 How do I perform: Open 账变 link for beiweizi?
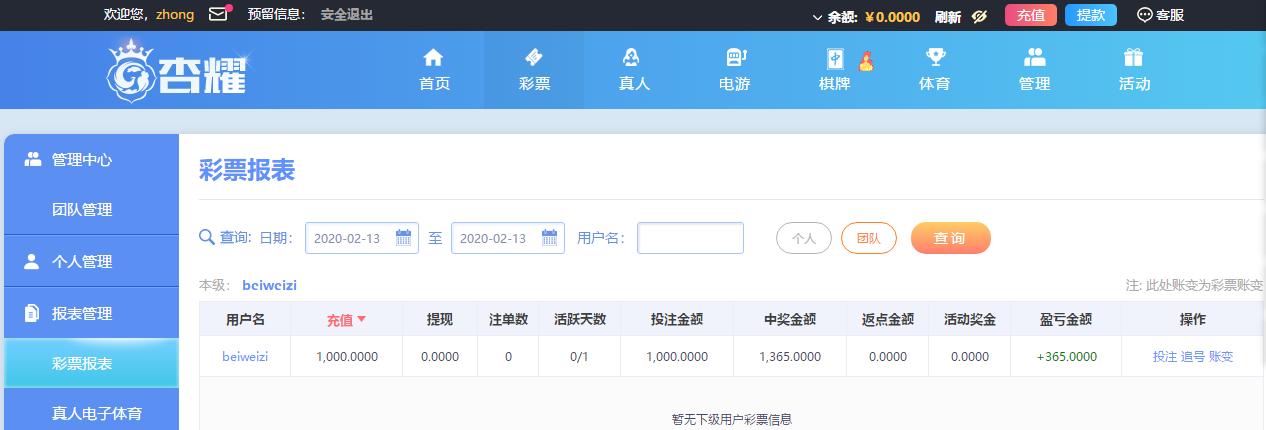click(x=1221, y=356)
